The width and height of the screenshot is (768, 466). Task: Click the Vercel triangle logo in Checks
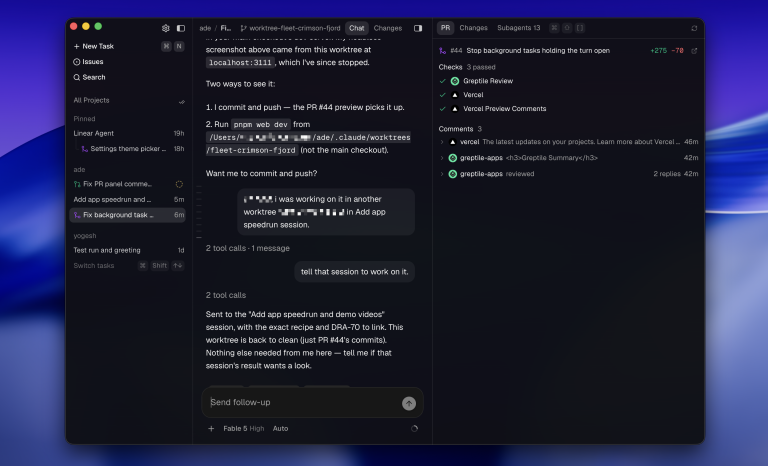[455, 95]
